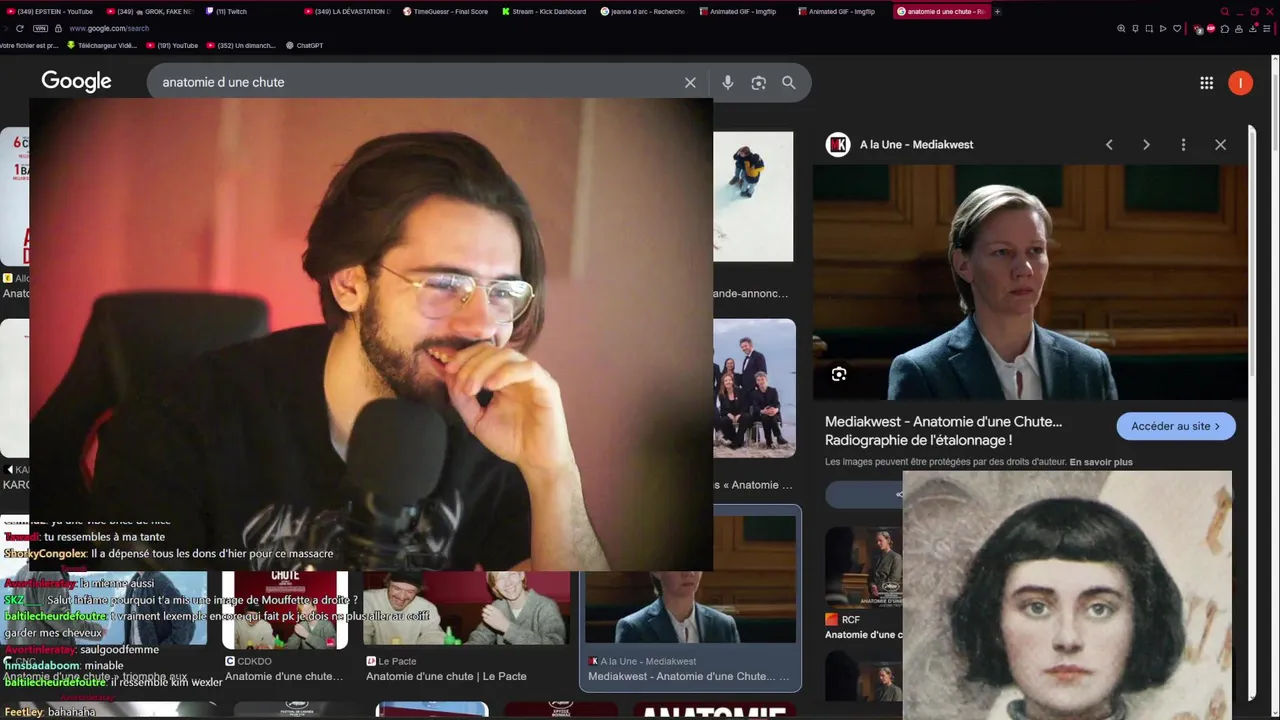Image resolution: width=1280 pixels, height=720 pixels.
Task: Click the zoom magnifier icon in toolbar
Action: (x=1121, y=29)
